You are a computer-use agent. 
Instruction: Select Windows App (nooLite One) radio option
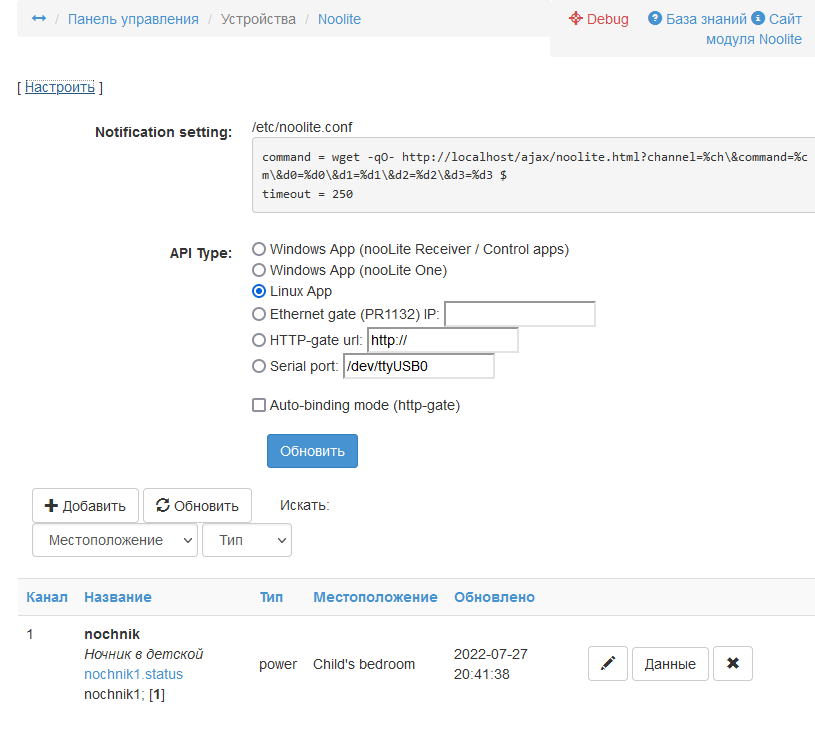pyautogui.click(x=259, y=270)
